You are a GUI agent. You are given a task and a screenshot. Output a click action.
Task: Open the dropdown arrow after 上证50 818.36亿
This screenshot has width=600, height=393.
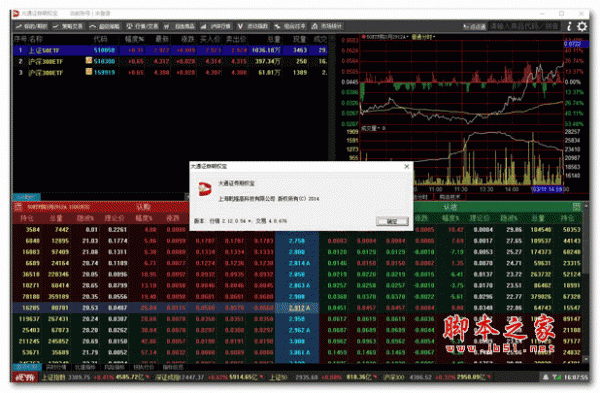pyautogui.click(x=375, y=378)
